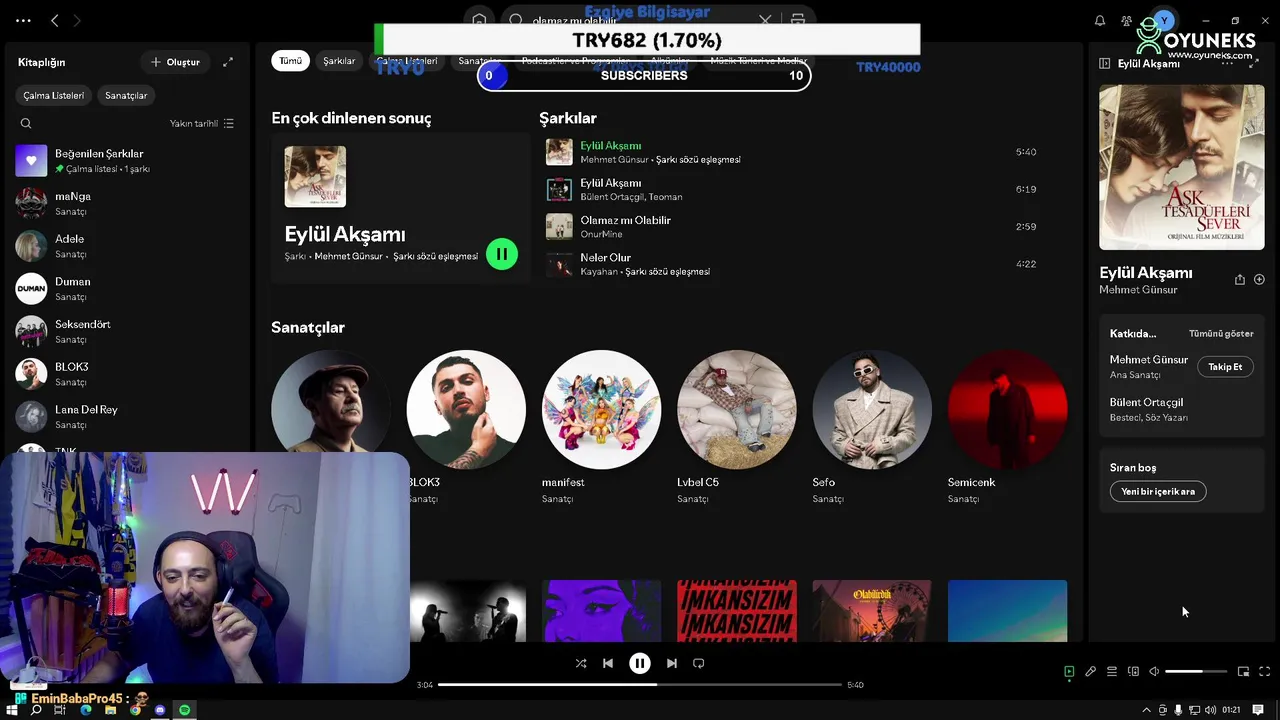
Task: Filter library by Sanatçılar
Action: [126, 95]
